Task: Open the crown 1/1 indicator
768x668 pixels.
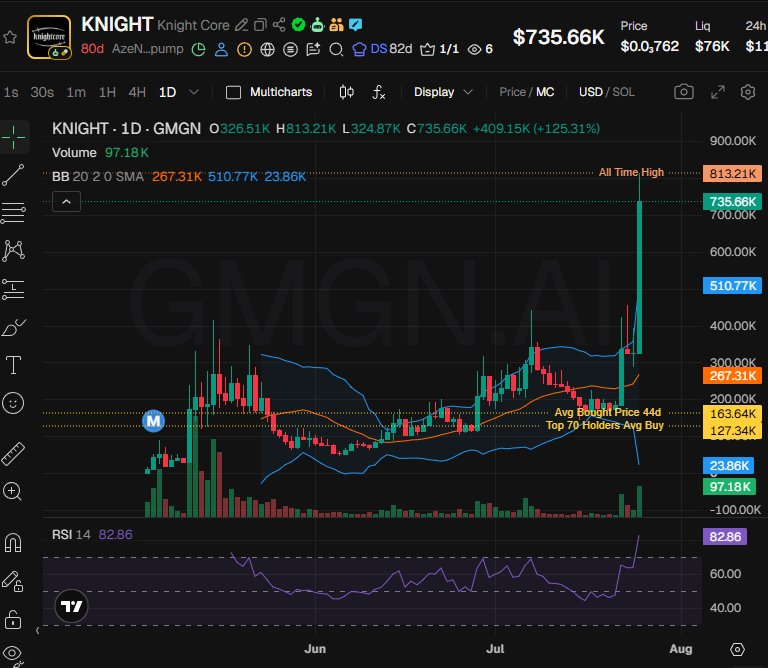Action: (439, 49)
